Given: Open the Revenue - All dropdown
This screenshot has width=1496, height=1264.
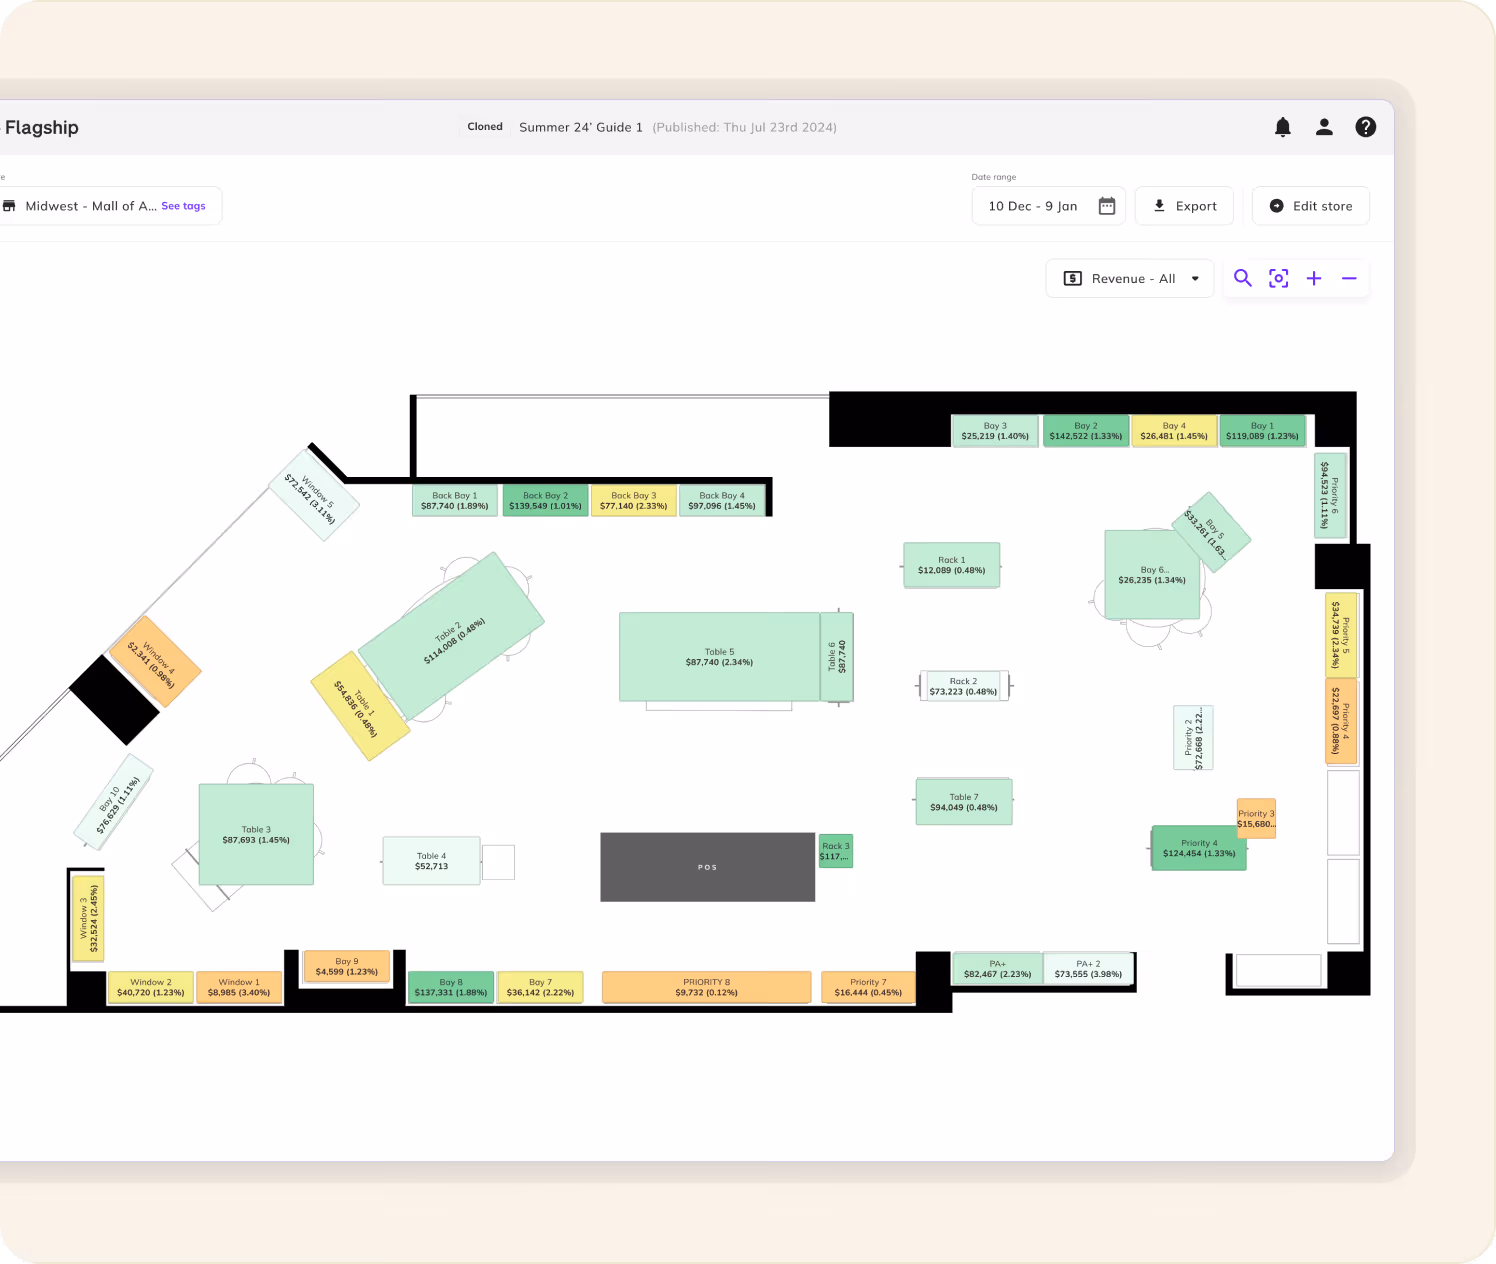Looking at the screenshot, I should 1130,279.
